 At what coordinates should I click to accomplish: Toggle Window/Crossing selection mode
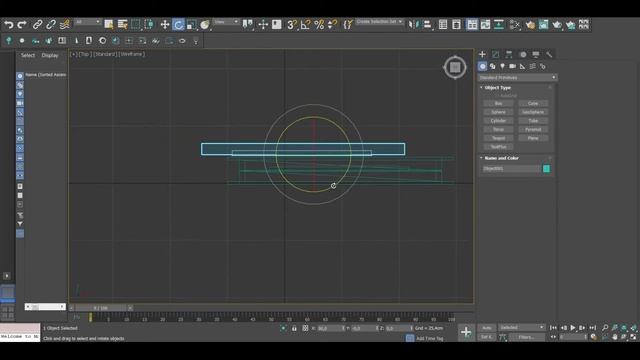pyautogui.click(x=149, y=25)
